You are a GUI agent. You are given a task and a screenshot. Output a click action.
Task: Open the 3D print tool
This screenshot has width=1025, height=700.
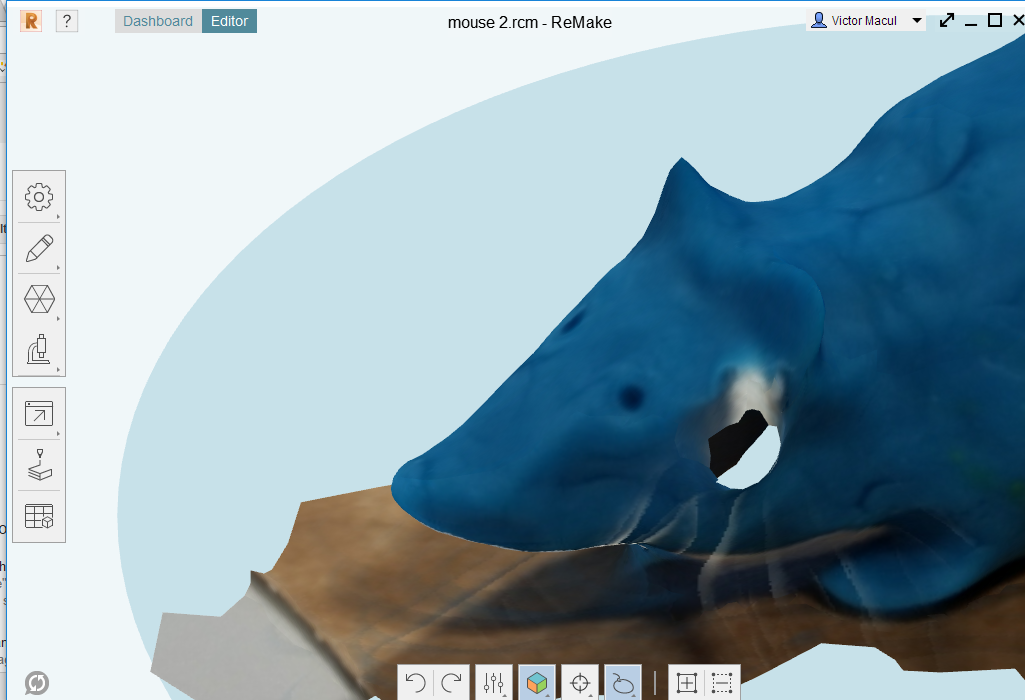pyautogui.click(x=39, y=465)
